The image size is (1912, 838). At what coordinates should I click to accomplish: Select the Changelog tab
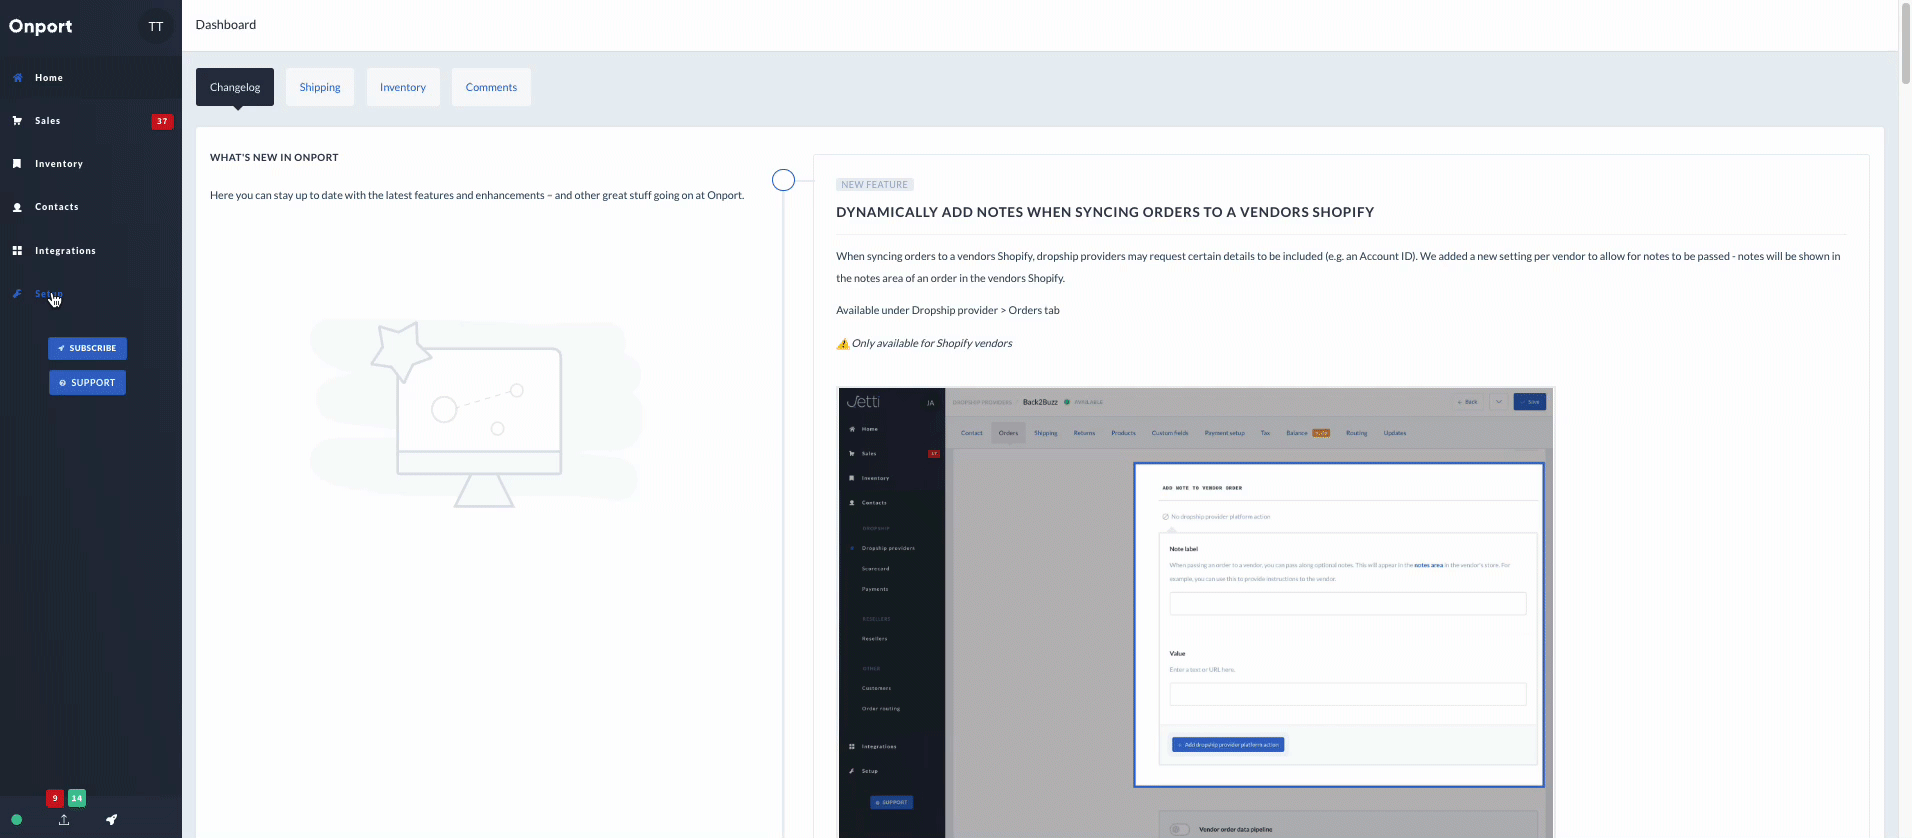(235, 87)
